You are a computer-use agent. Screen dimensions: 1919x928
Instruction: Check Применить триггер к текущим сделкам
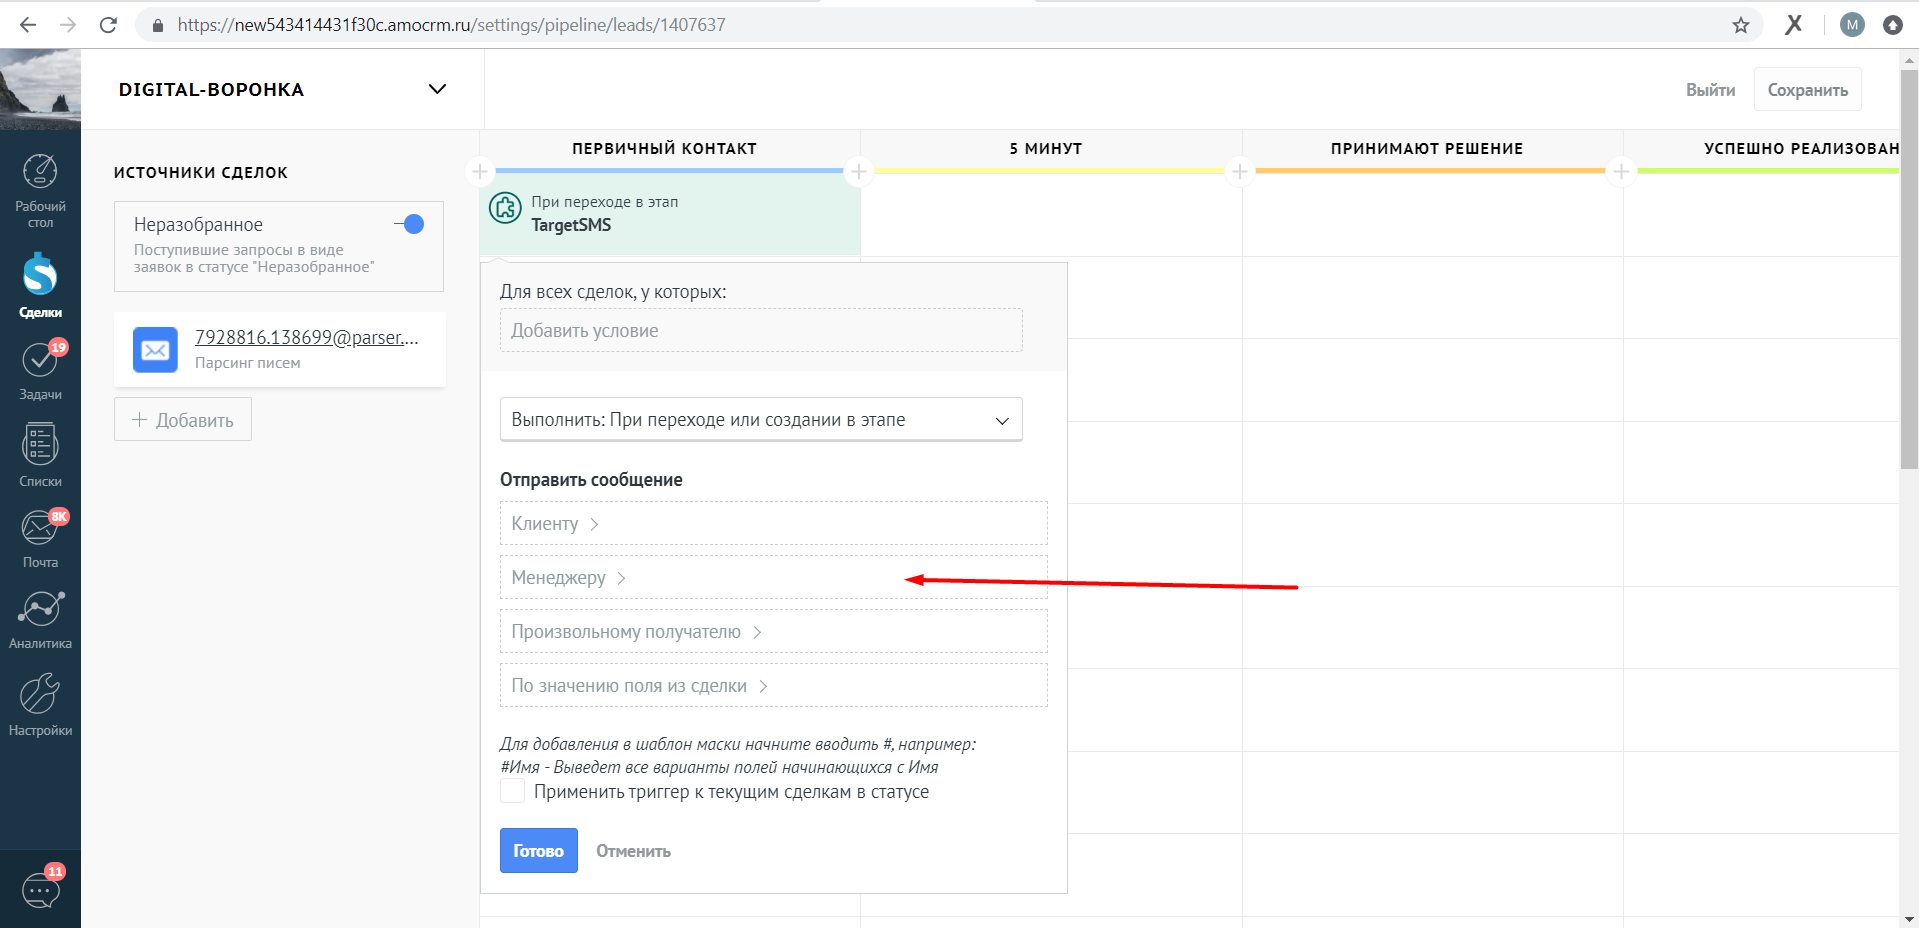(512, 792)
